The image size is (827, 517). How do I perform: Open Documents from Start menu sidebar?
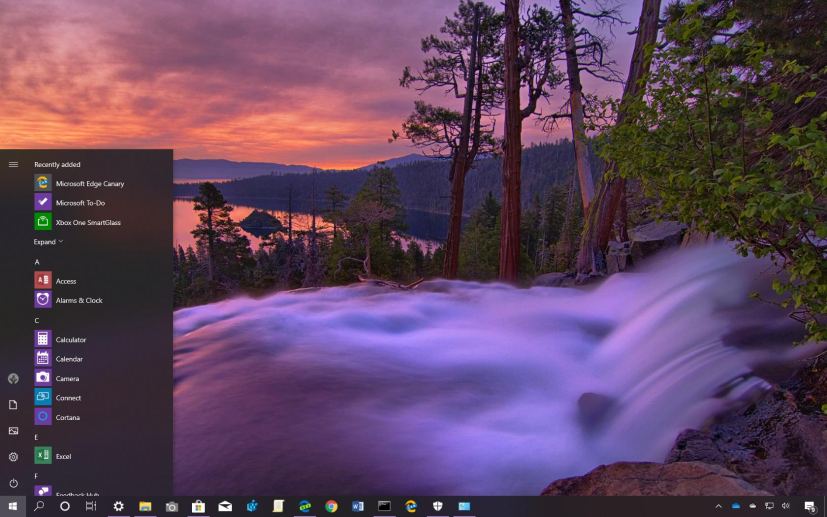click(x=13, y=405)
